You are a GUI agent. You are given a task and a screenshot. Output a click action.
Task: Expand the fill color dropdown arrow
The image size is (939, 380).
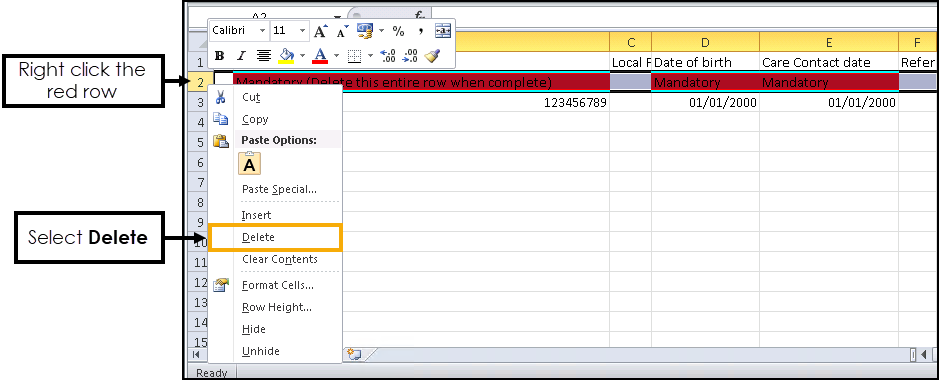tap(302, 56)
